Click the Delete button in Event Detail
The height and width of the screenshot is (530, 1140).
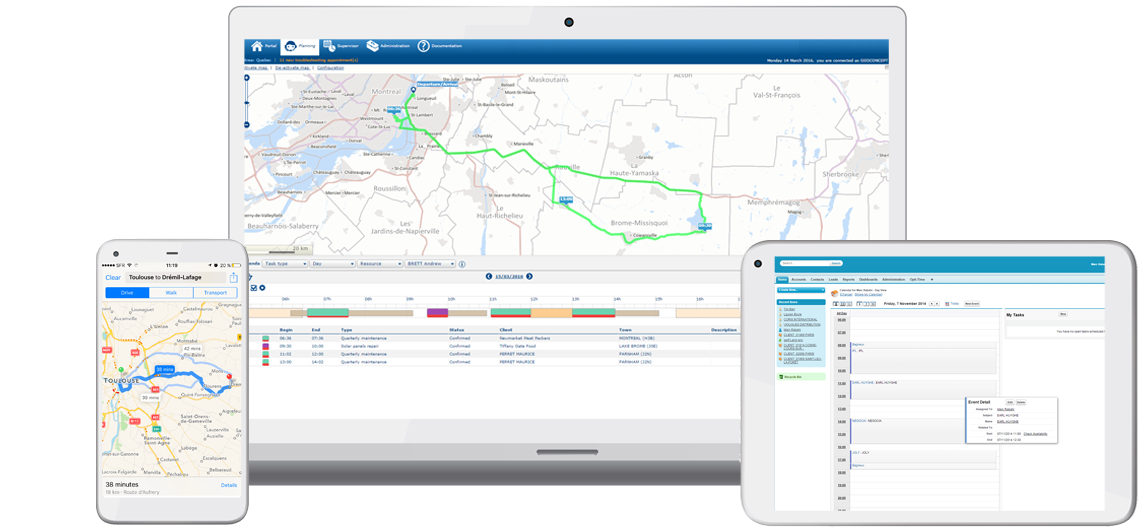[x=1021, y=402]
